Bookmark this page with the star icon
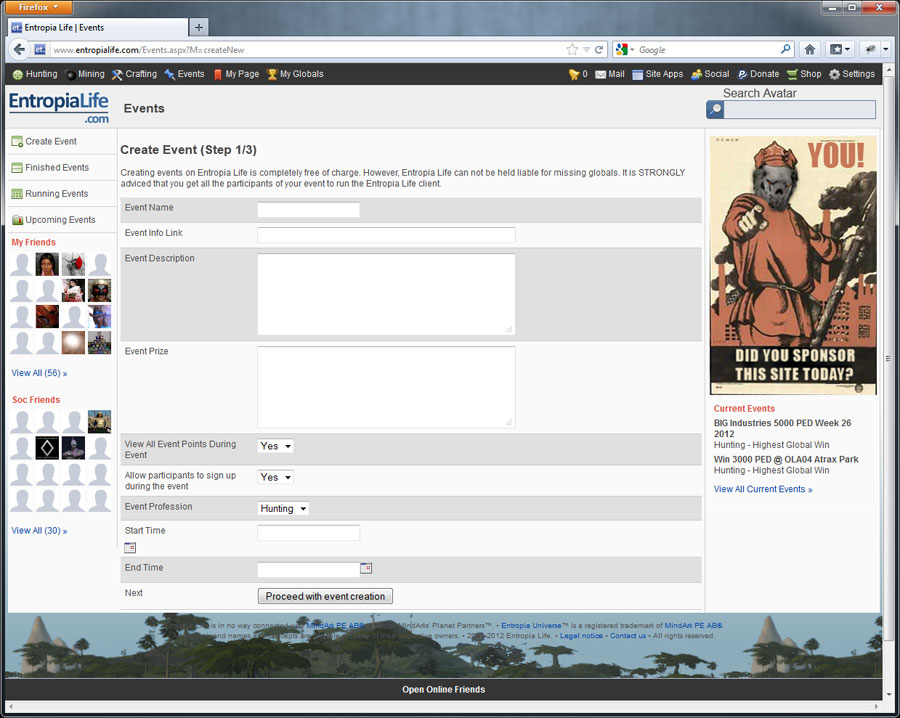Image resolution: width=900 pixels, height=718 pixels. (572, 50)
